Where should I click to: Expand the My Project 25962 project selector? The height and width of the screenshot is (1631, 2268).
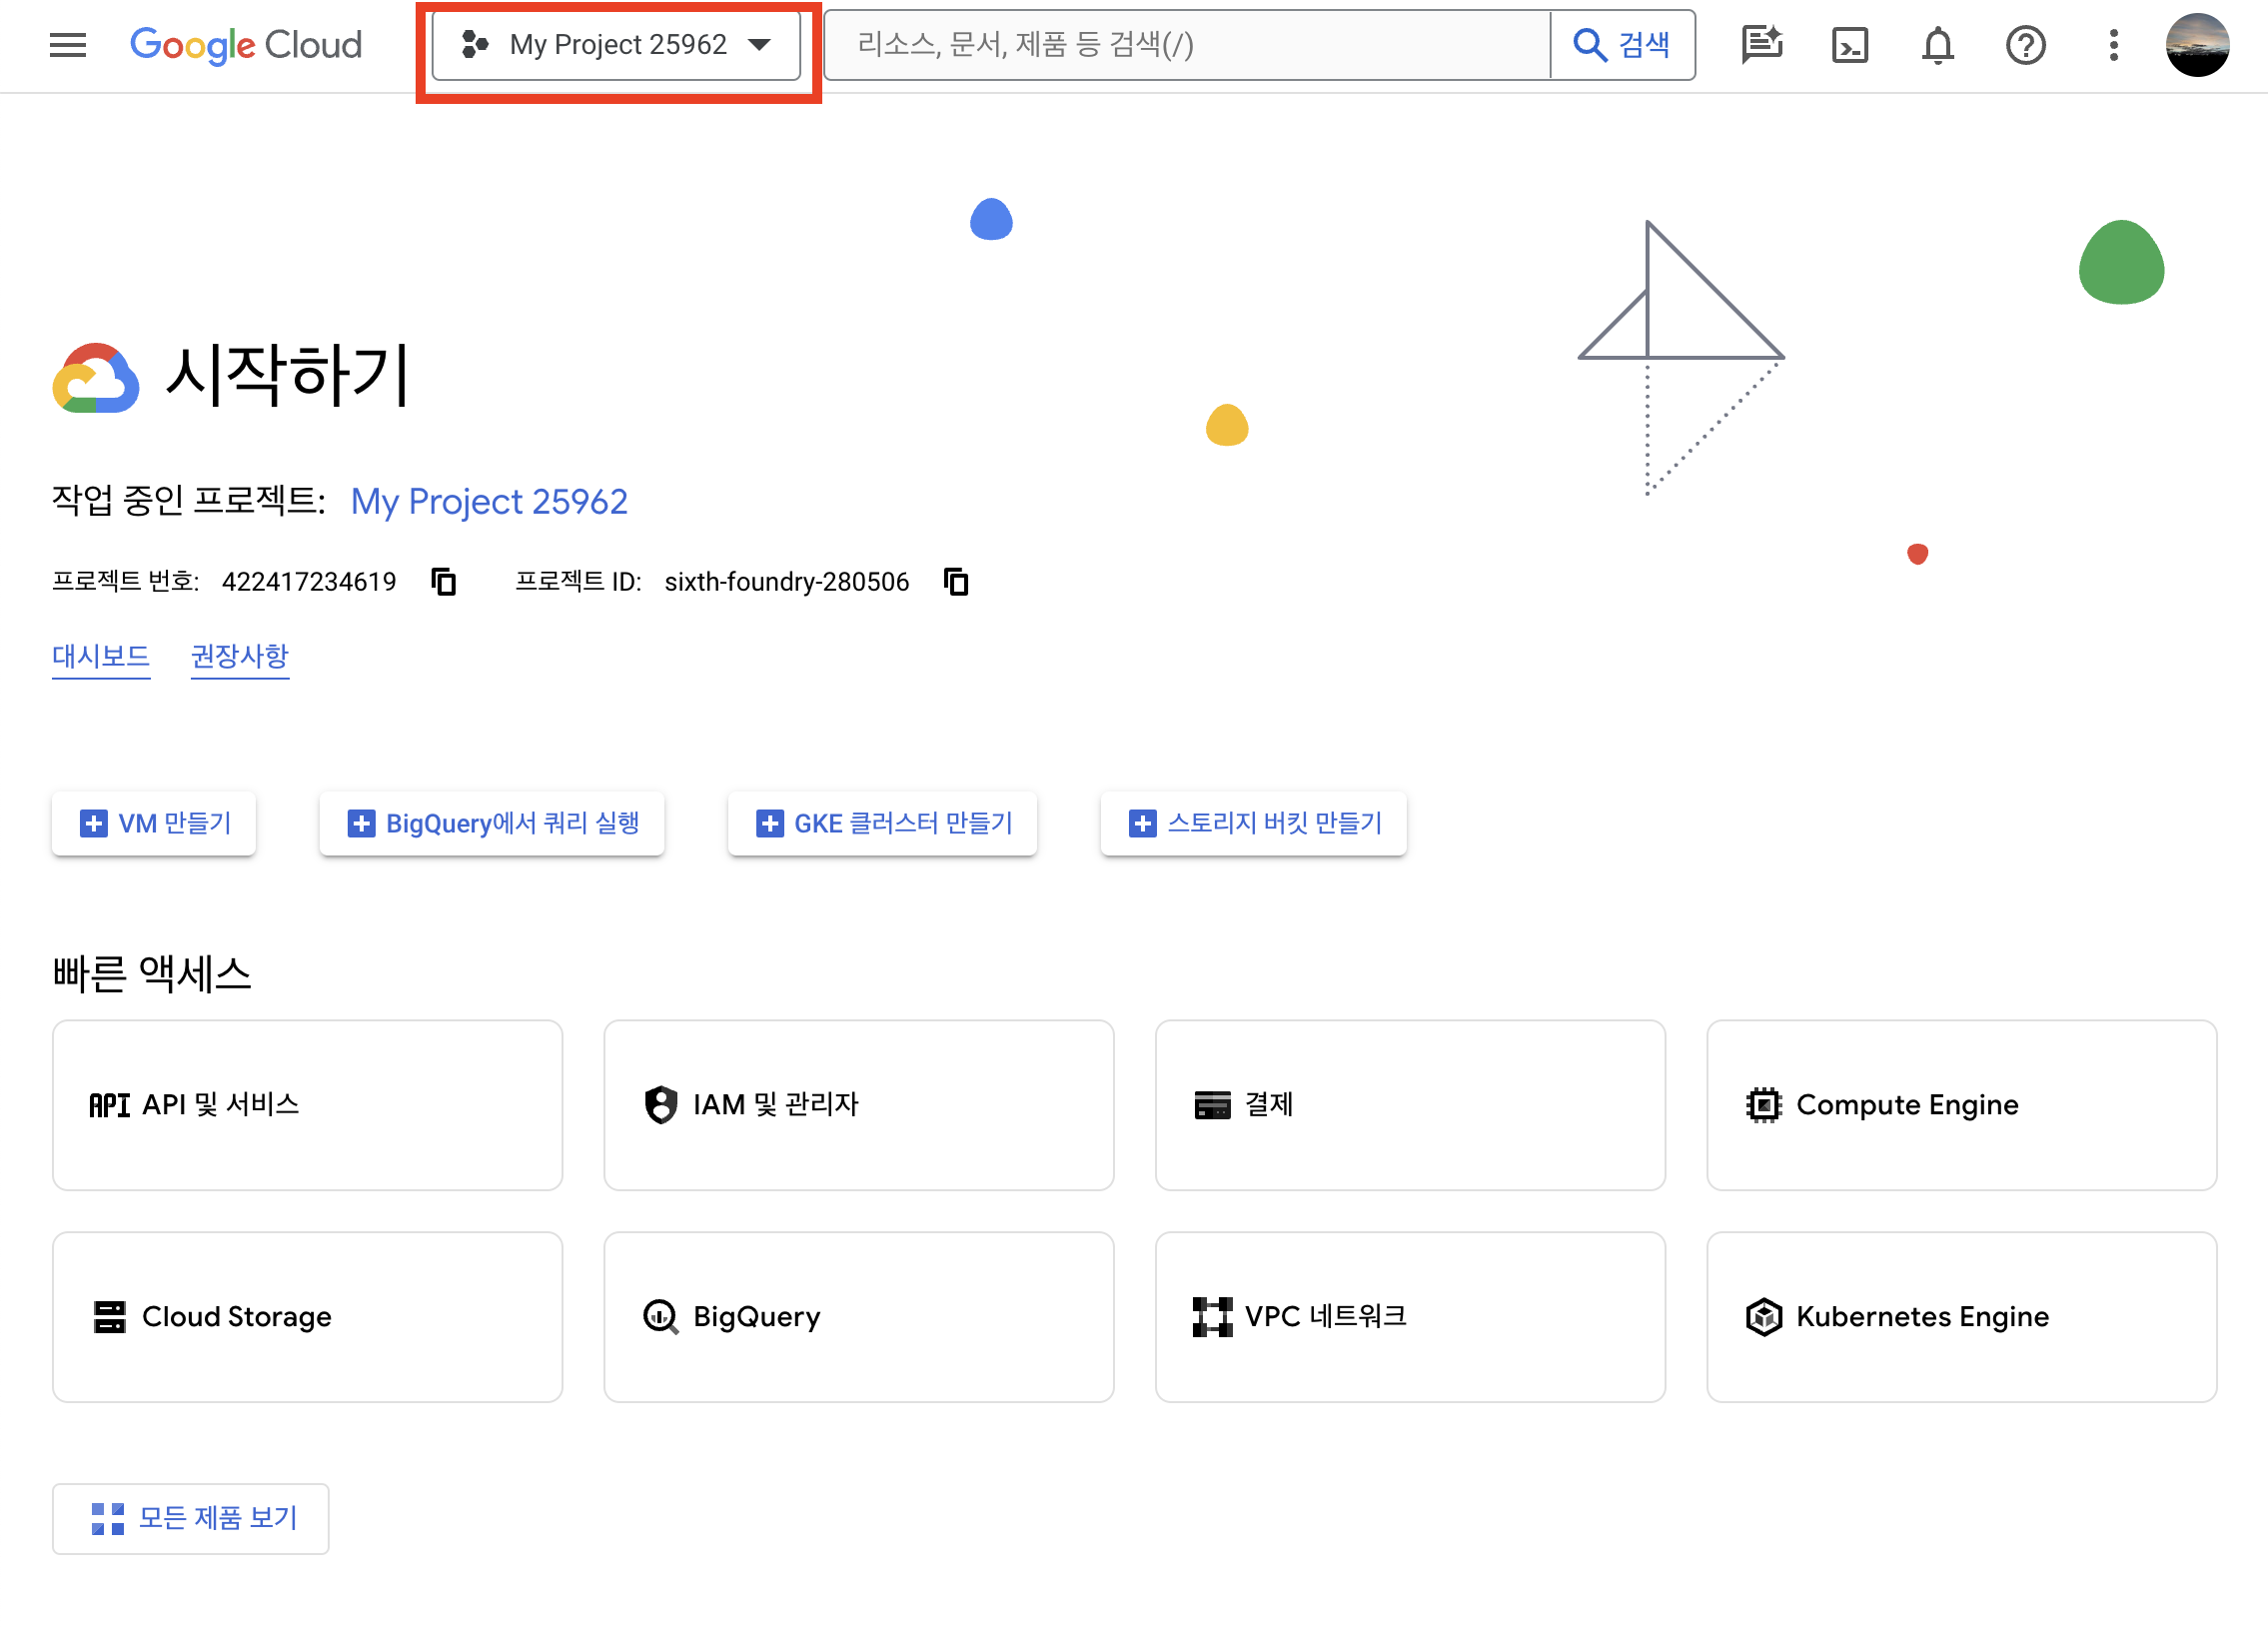point(616,45)
